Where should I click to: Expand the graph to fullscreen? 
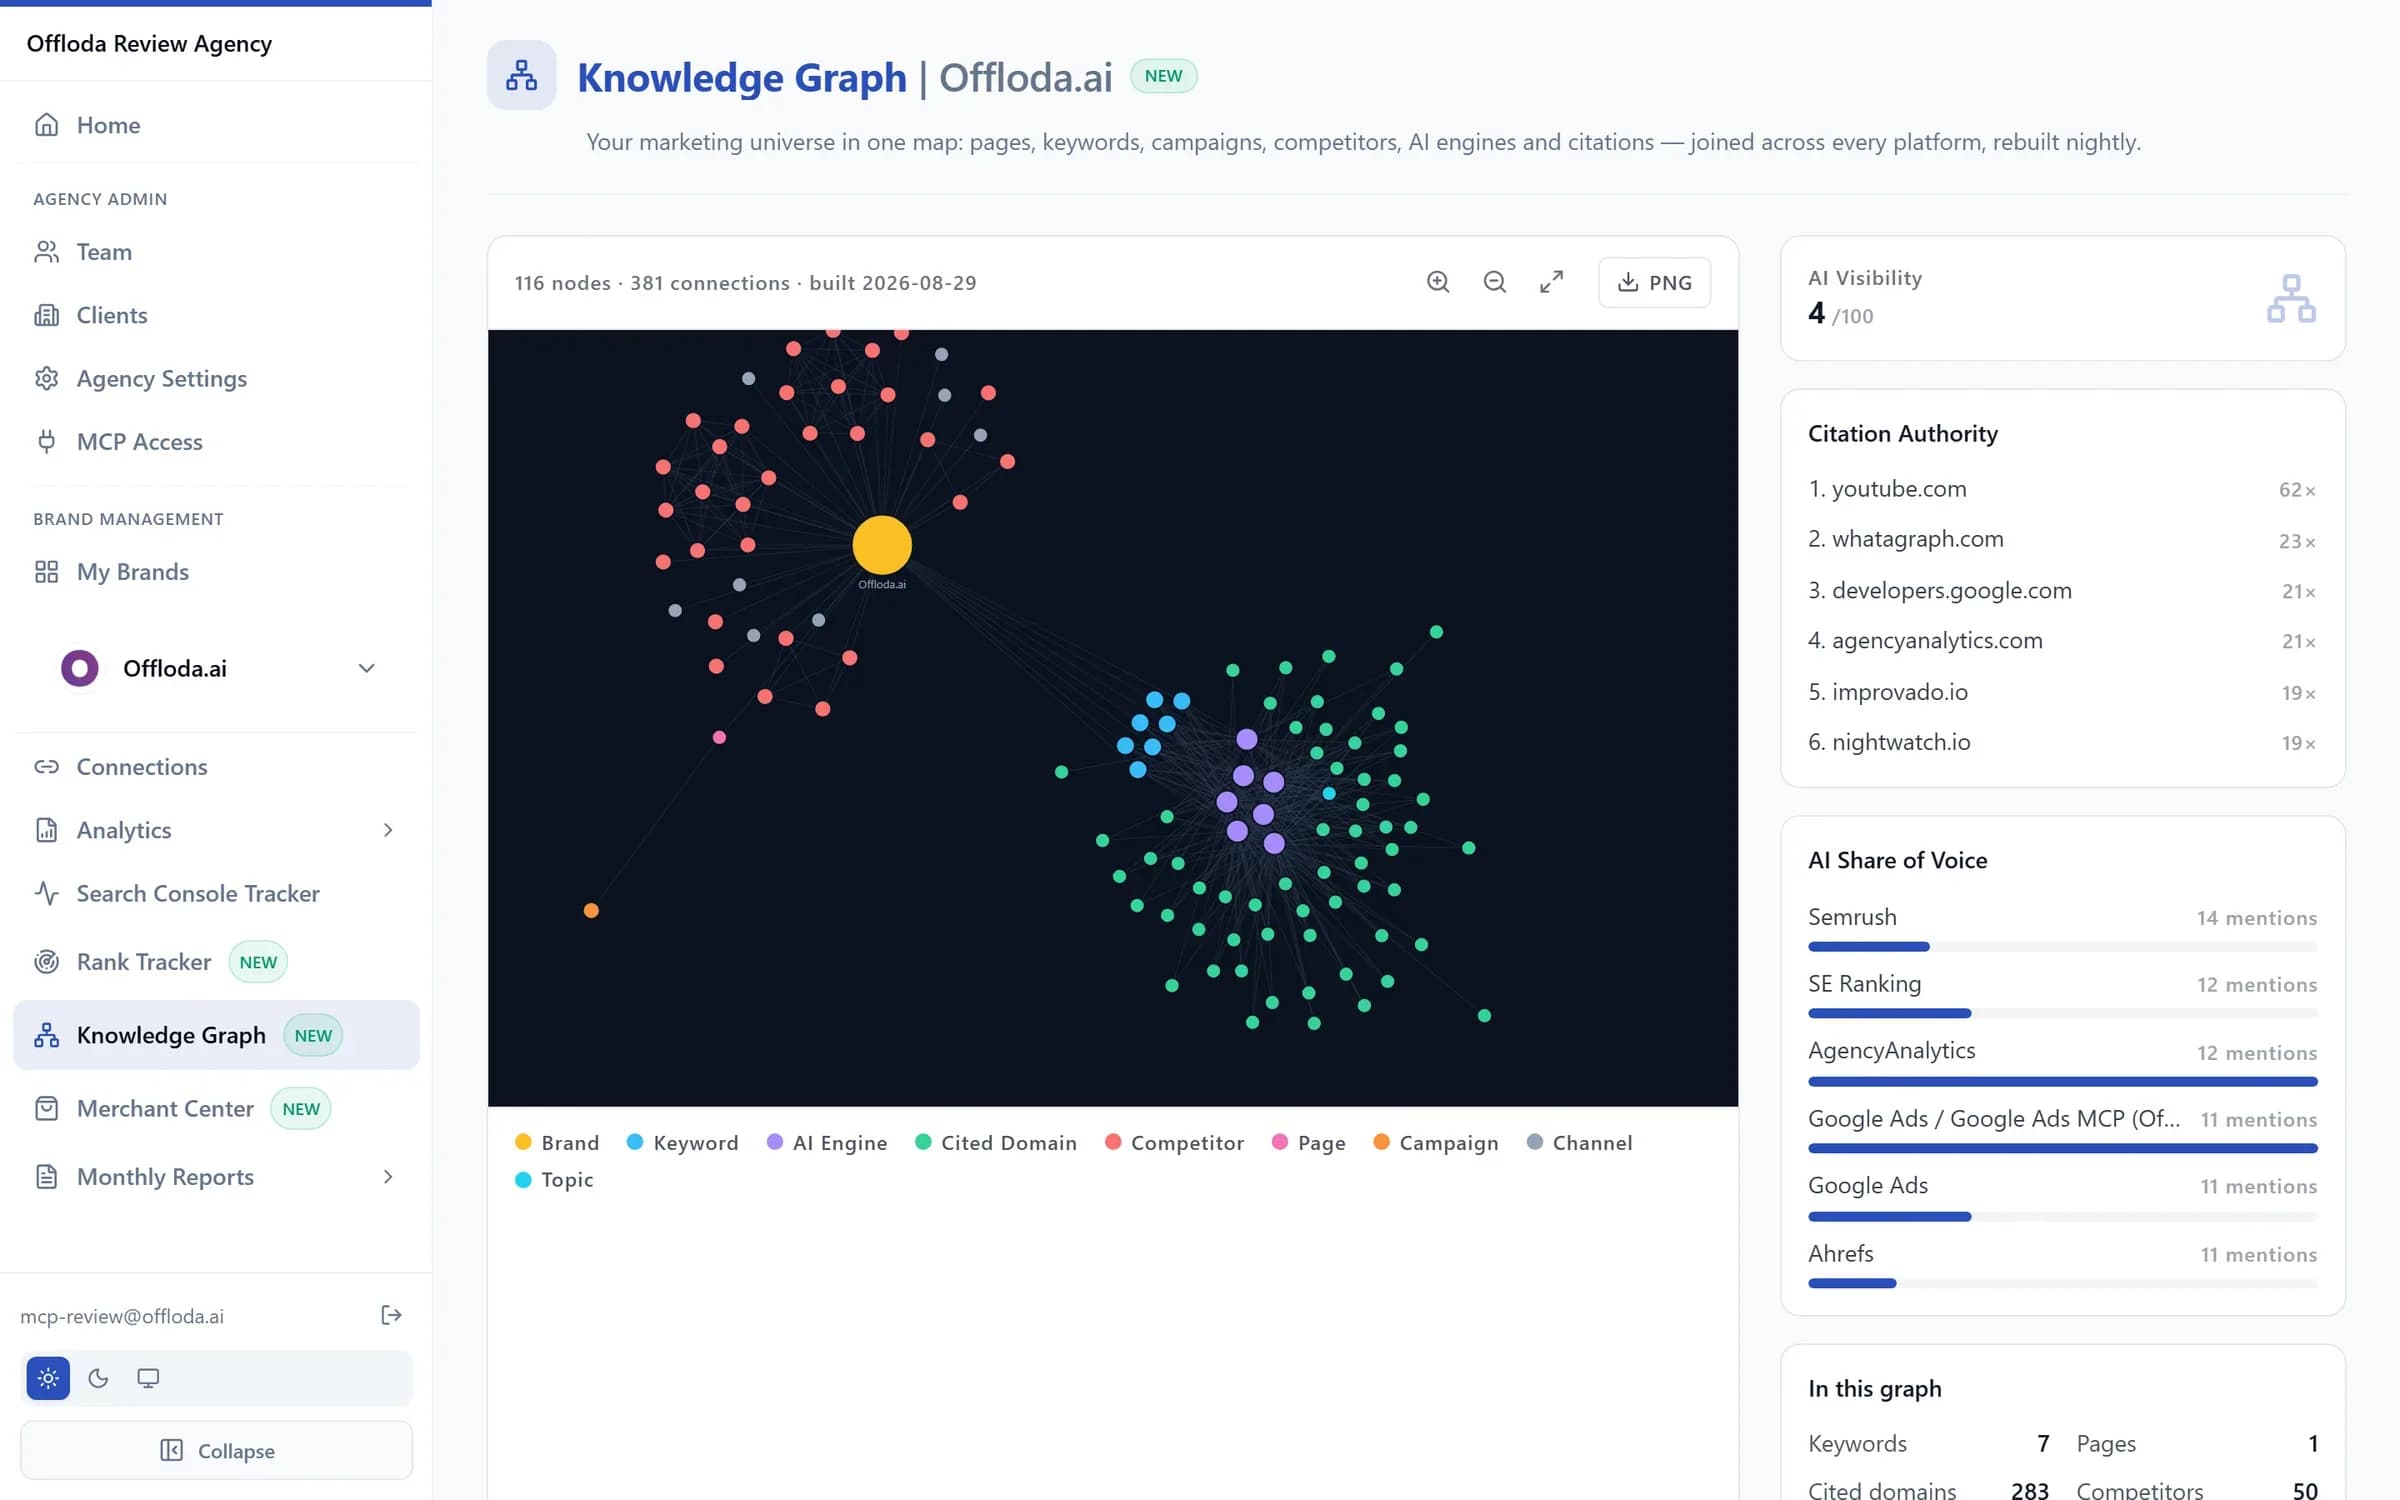coord(1551,282)
